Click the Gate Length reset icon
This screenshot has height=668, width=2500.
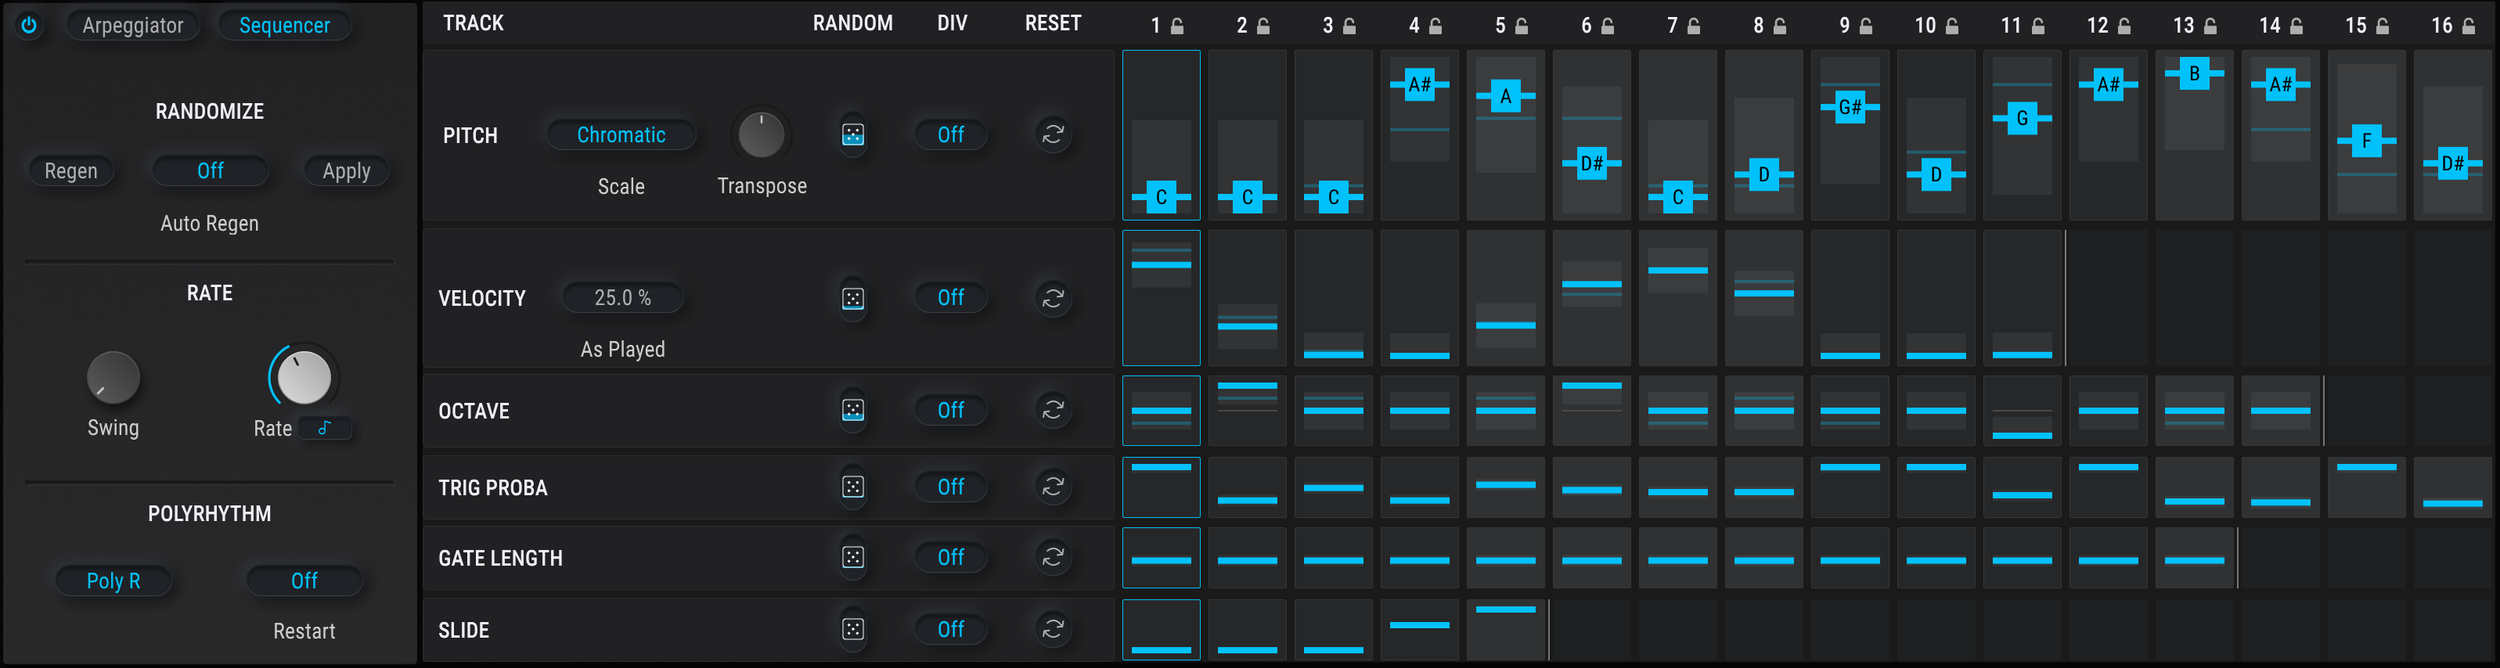click(x=1053, y=557)
